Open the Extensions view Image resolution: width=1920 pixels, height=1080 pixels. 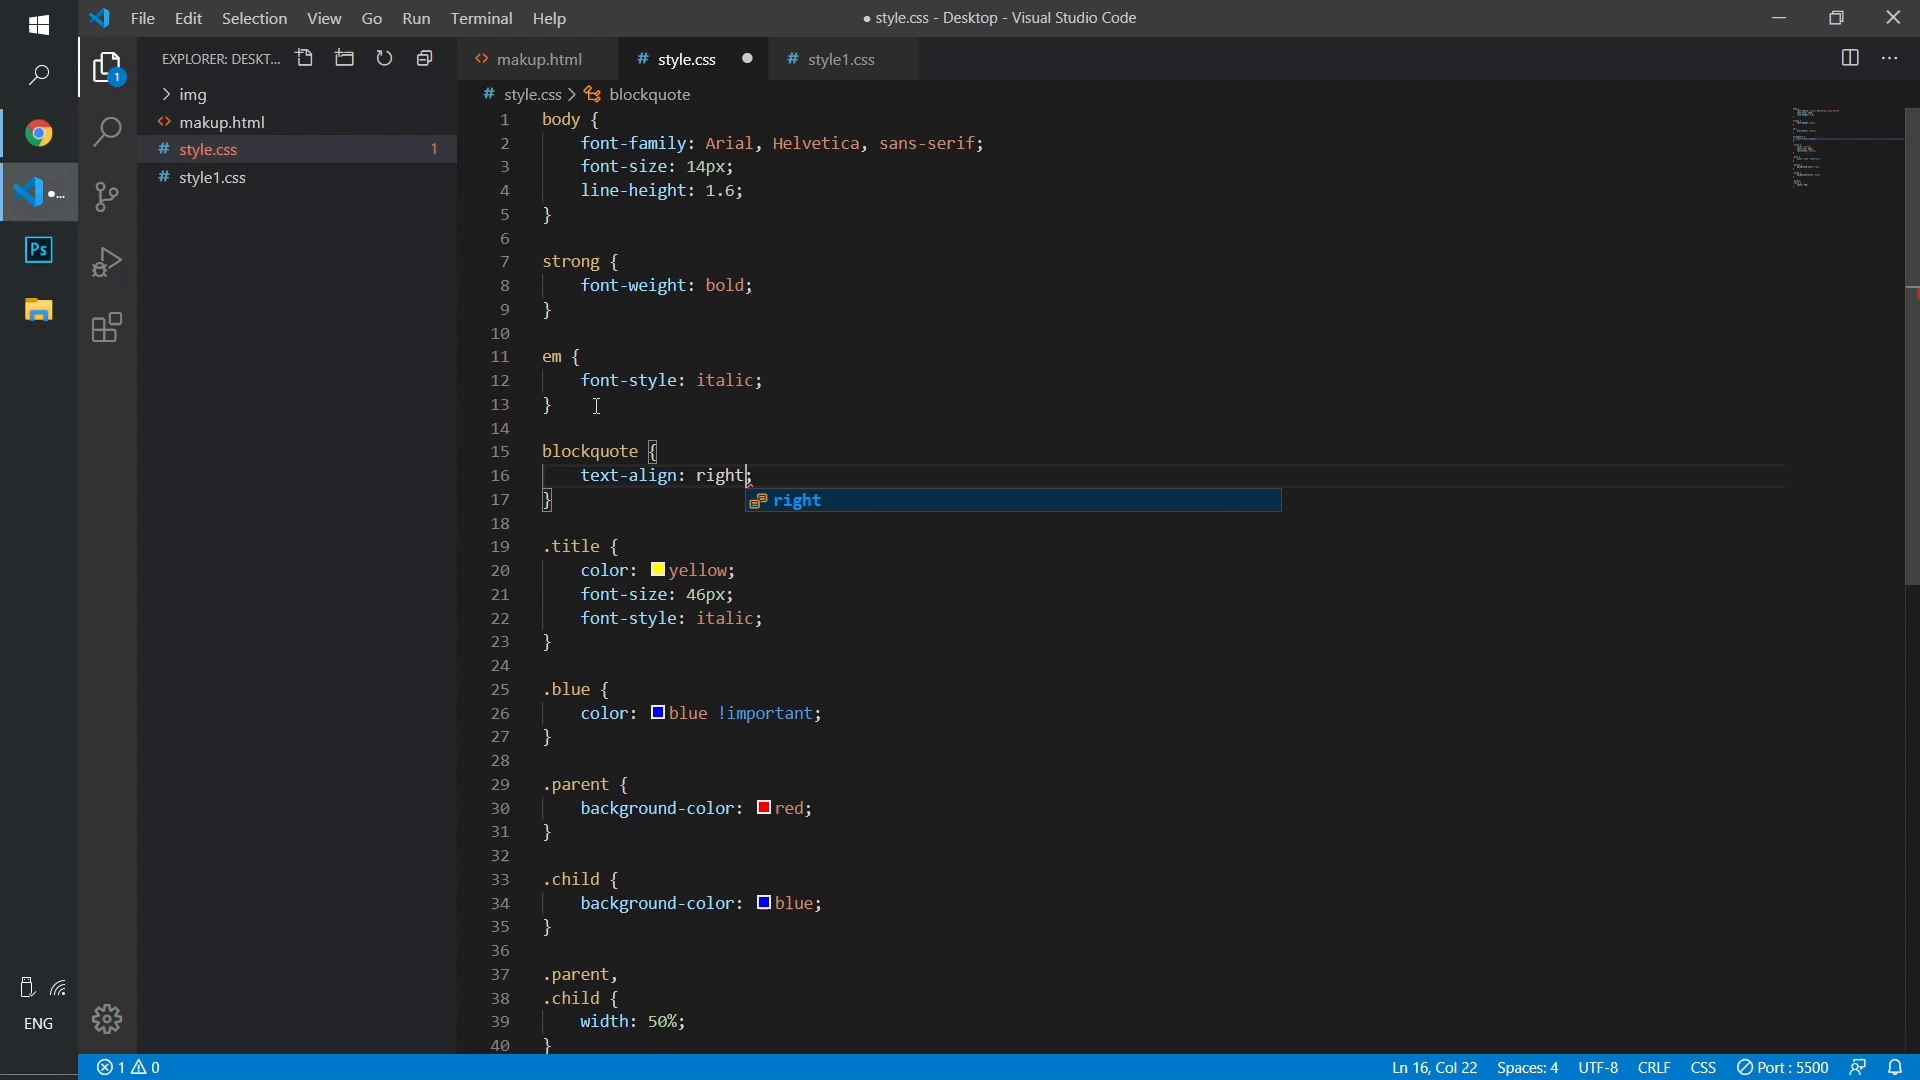106,328
